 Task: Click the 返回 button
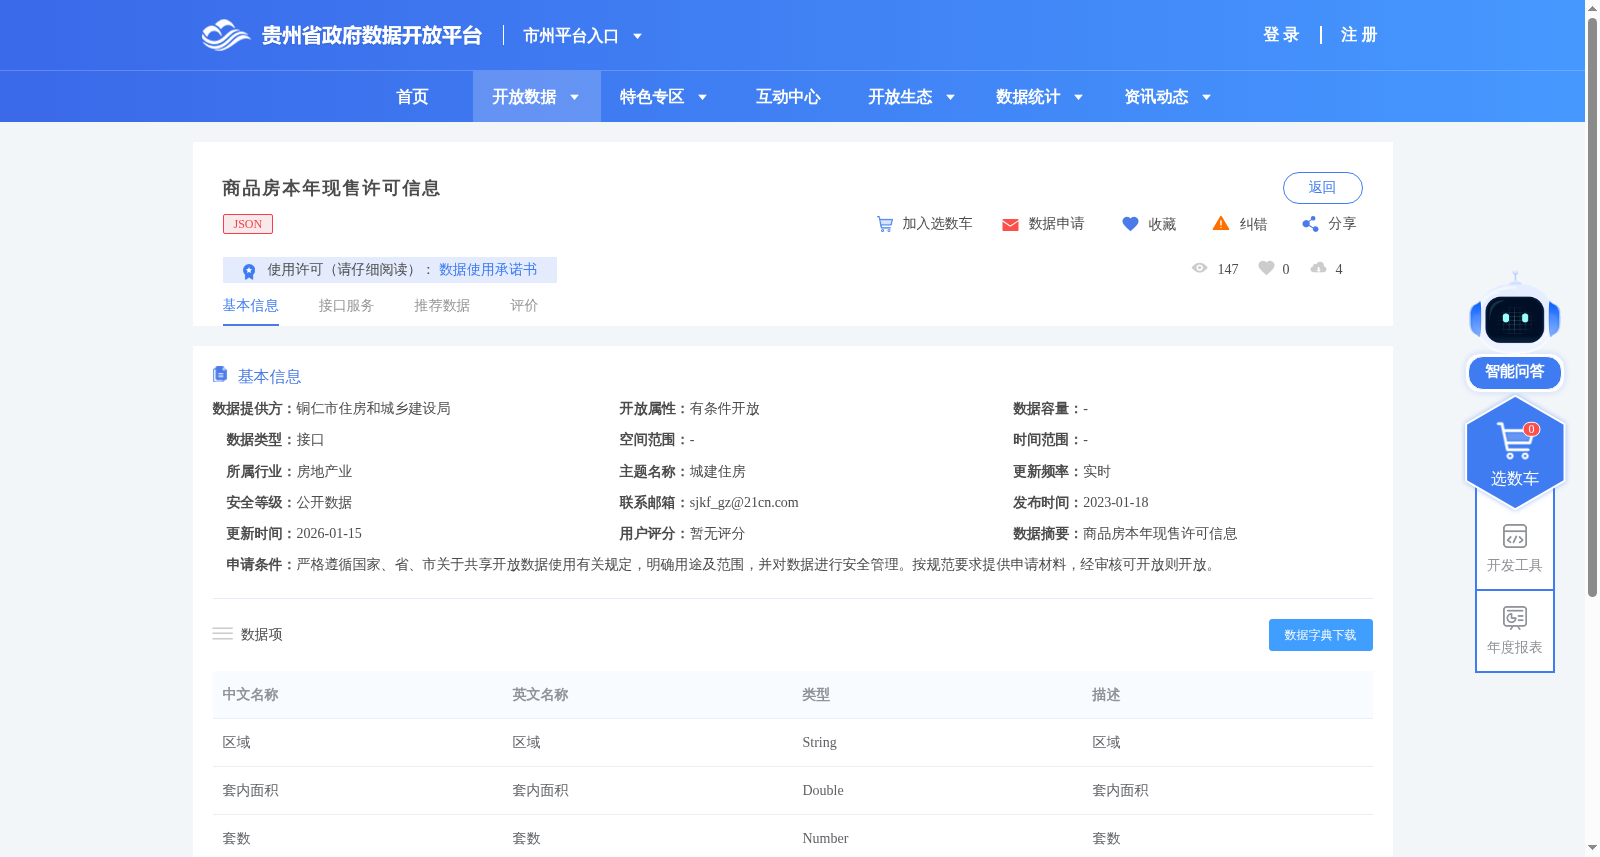click(1322, 188)
